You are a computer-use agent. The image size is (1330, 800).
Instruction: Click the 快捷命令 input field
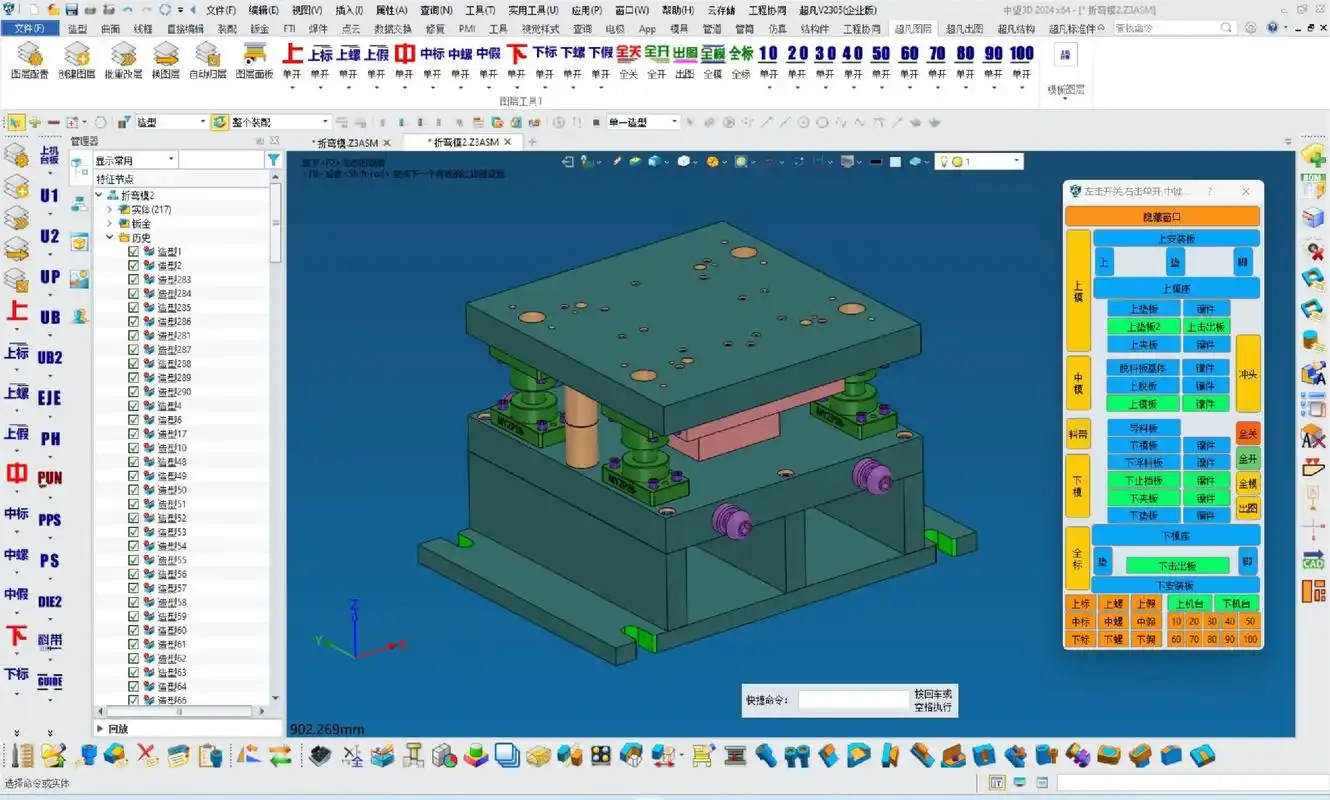click(x=854, y=700)
